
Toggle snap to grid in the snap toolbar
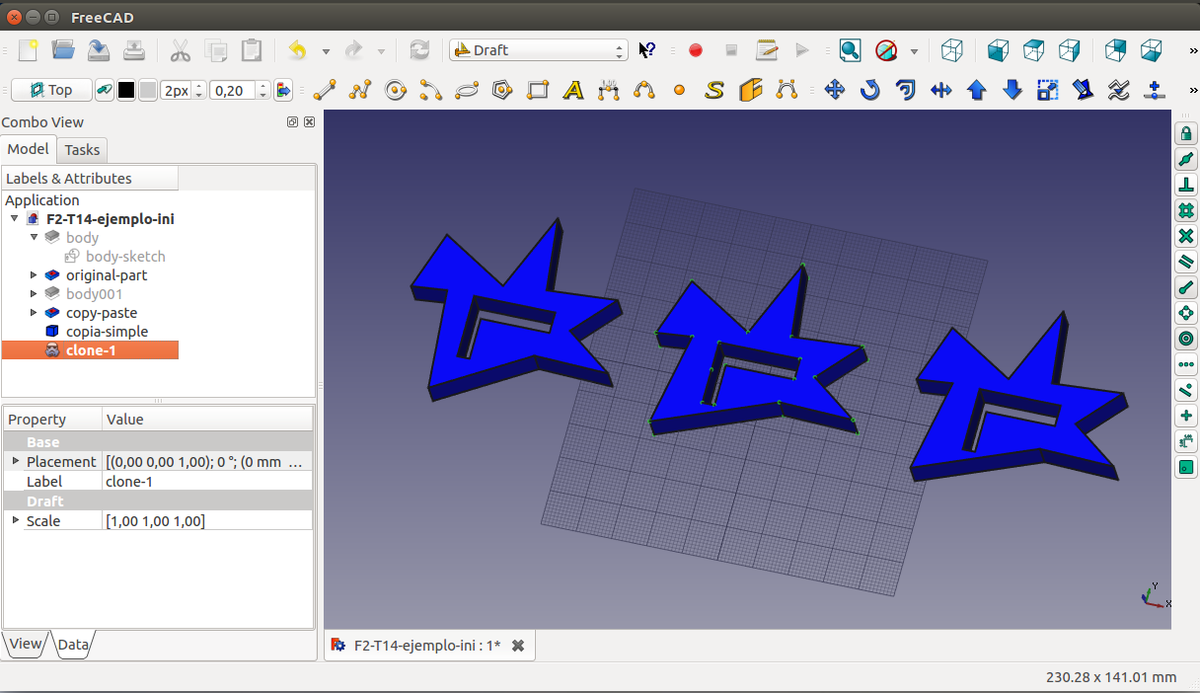(x=1186, y=211)
